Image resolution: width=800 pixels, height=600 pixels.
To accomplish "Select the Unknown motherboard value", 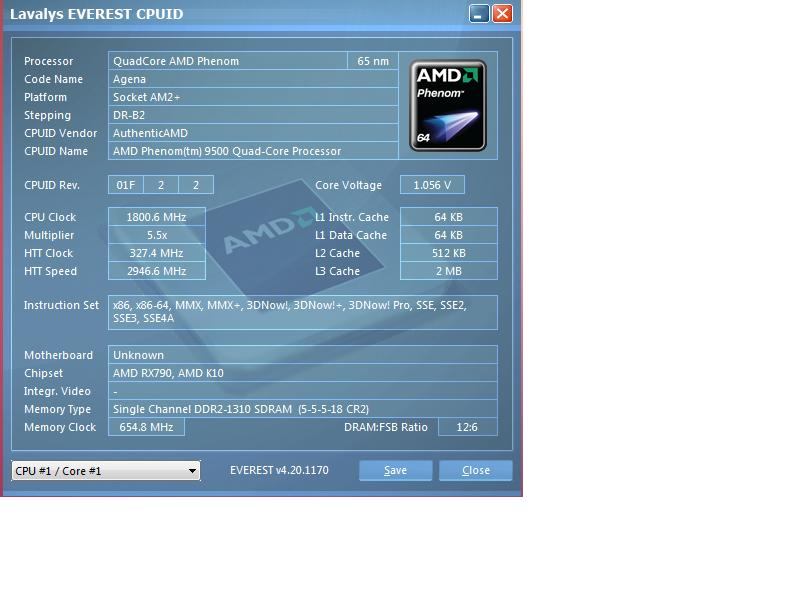I will 303,355.
